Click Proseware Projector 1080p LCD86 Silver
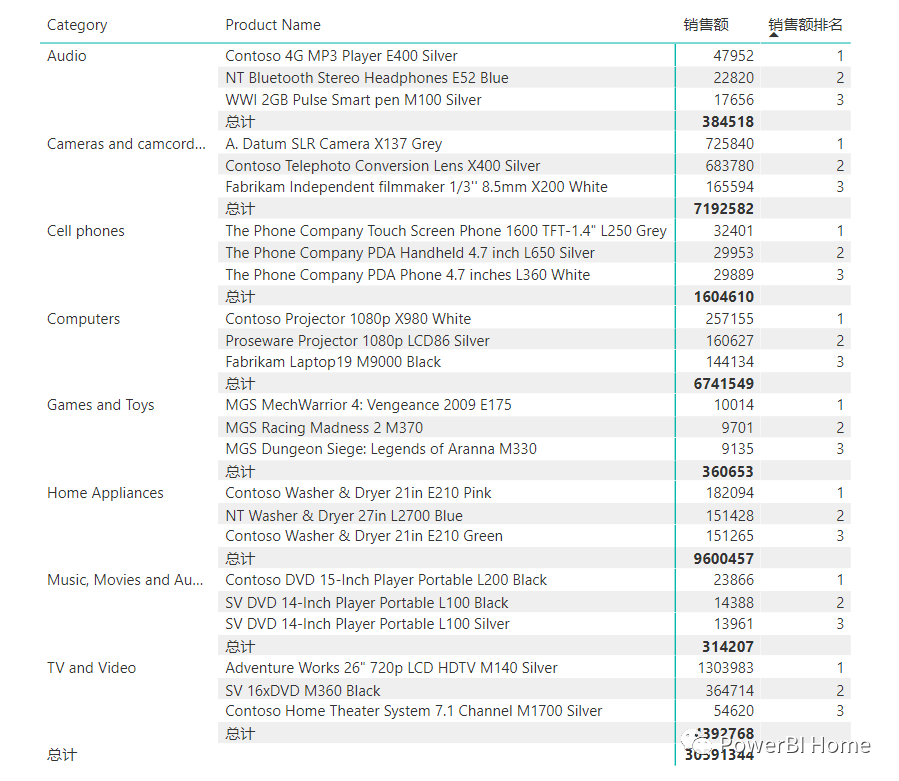Screen dimensions: 899x781 click(x=357, y=341)
